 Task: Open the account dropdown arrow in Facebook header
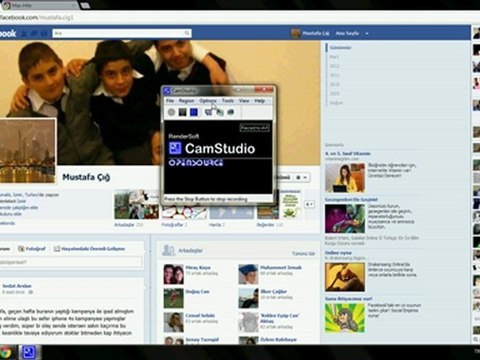[x=367, y=33]
